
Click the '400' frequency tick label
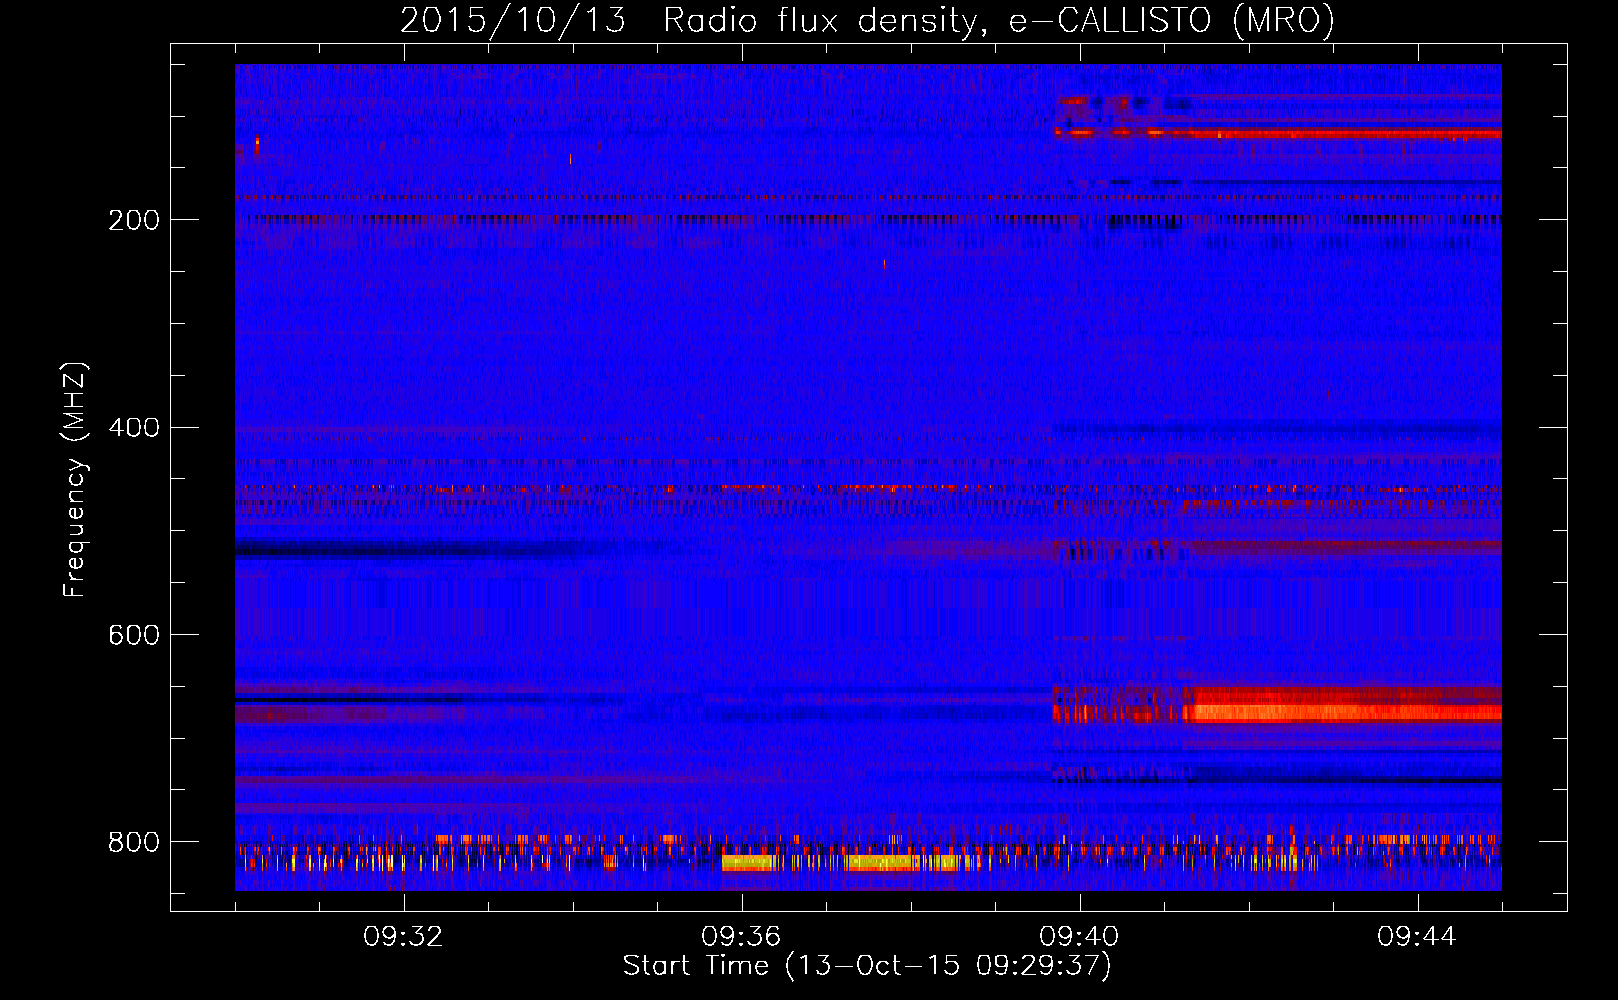point(134,428)
